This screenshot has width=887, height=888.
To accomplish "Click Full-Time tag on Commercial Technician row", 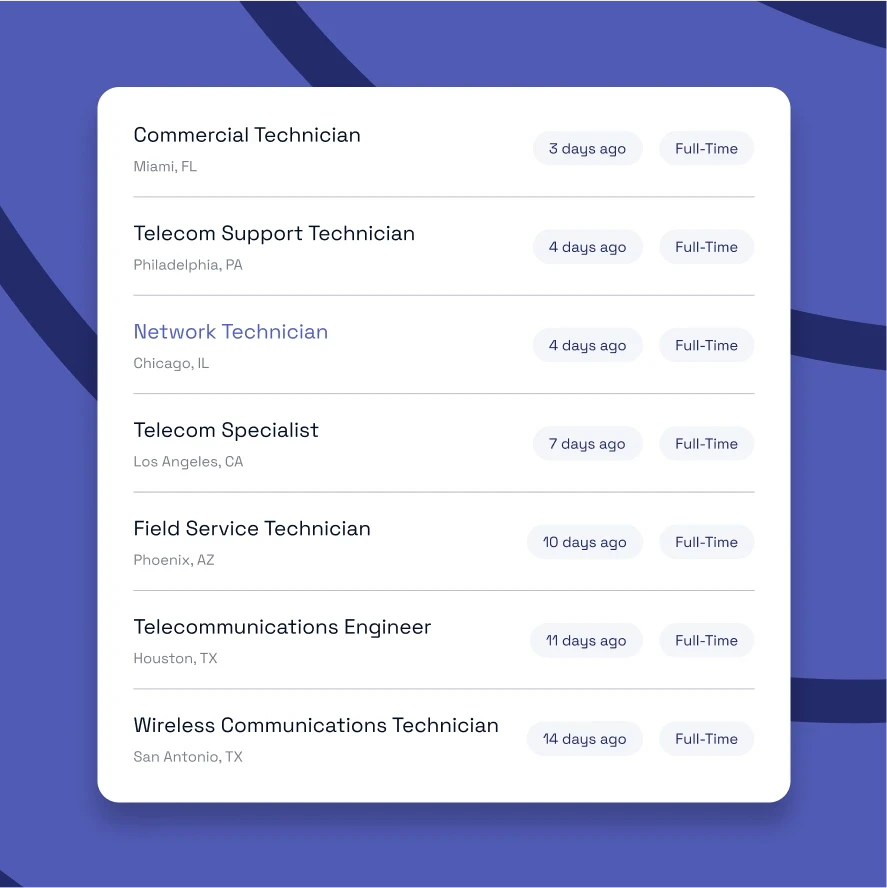I will 706,148.
